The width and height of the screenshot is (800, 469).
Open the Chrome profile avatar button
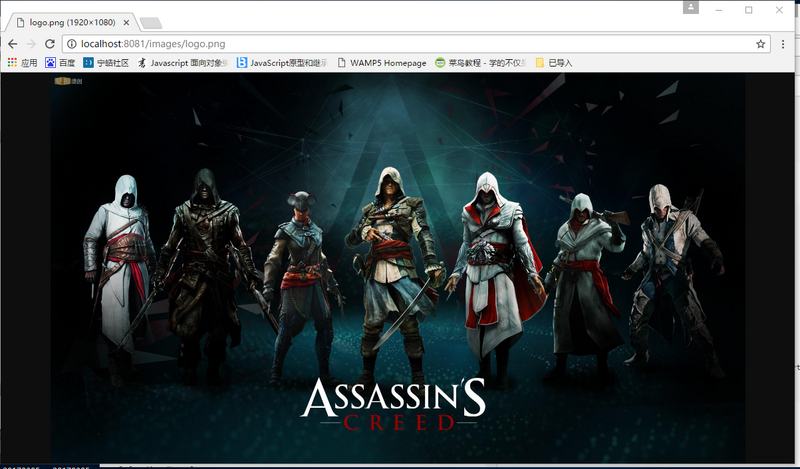691,7
